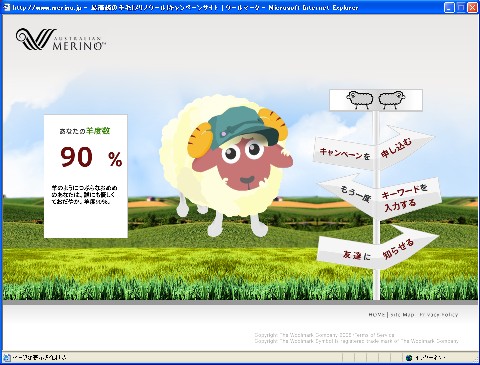Screen dimensions: 480x365
Task: Click the status bar page icon
Action: 7,357
